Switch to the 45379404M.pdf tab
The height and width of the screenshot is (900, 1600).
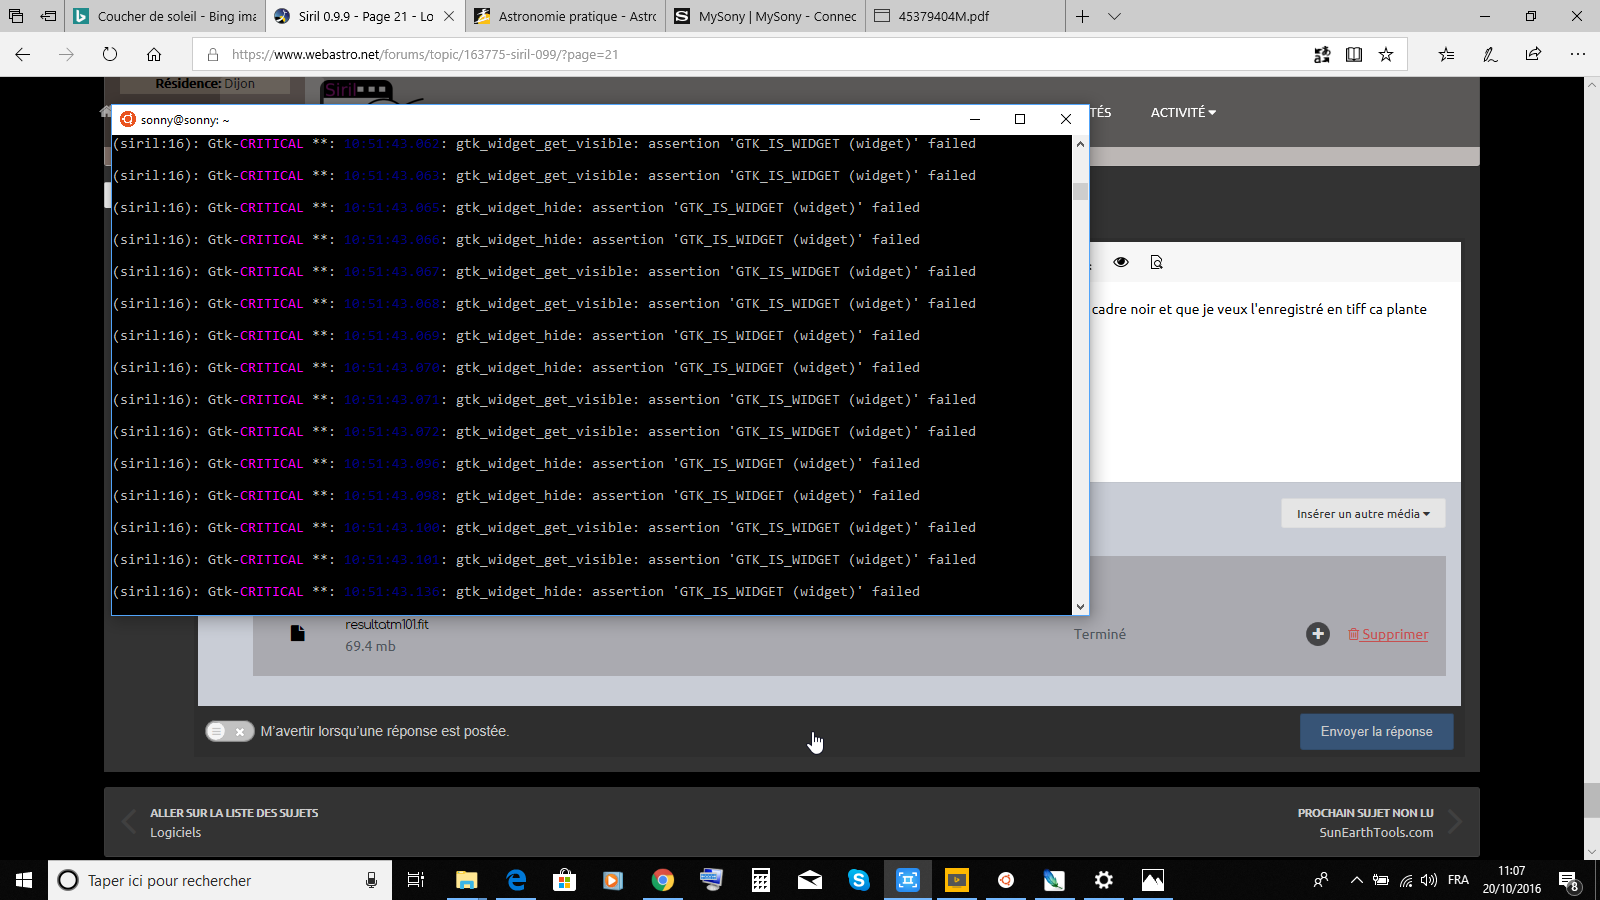(965, 16)
